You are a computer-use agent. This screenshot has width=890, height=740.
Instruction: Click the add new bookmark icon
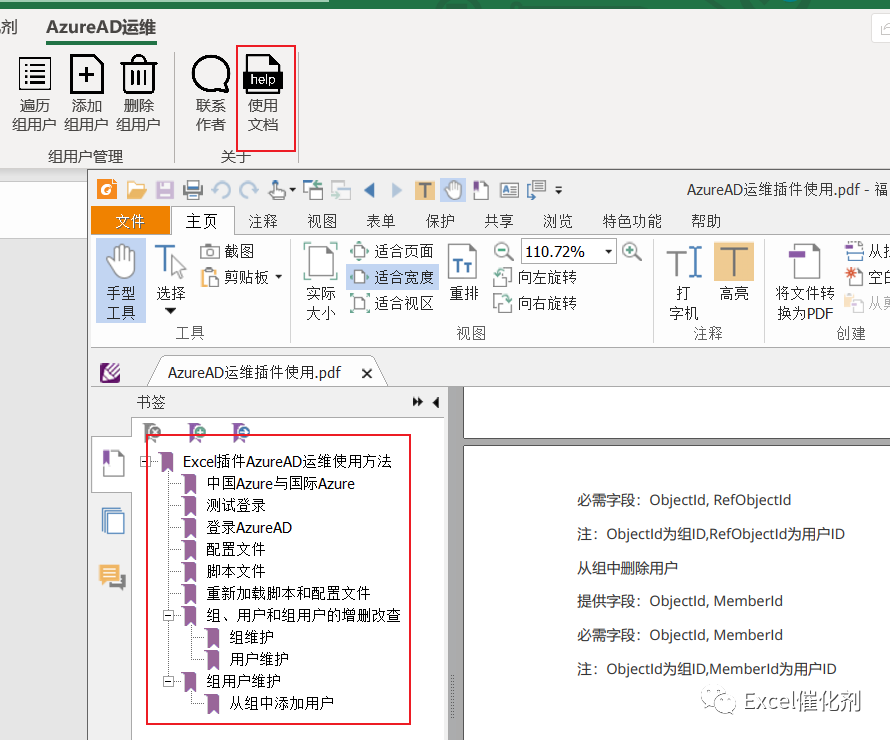click(x=197, y=432)
